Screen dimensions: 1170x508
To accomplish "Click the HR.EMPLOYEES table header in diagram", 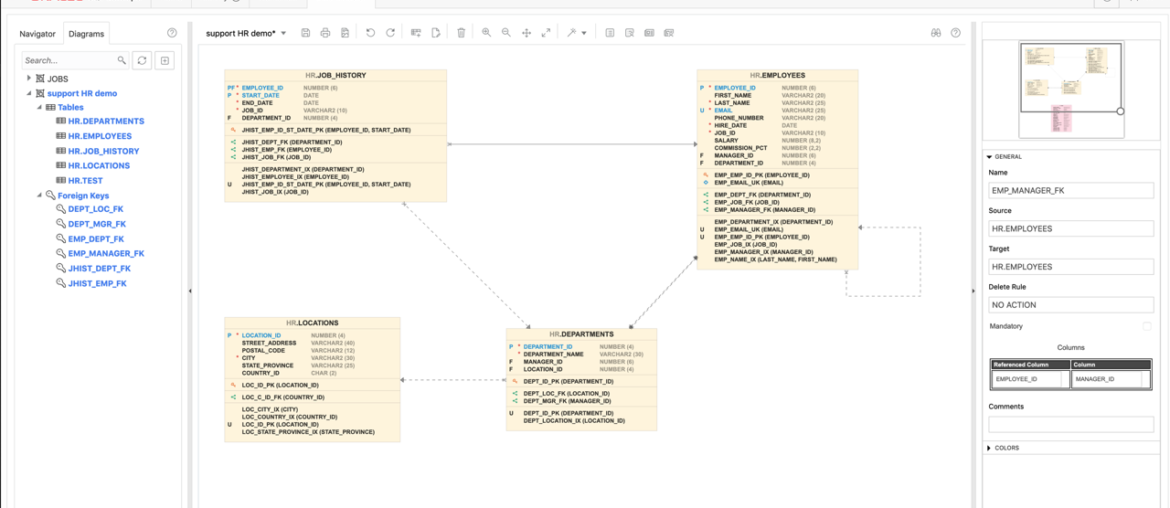I will tap(778, 75).
